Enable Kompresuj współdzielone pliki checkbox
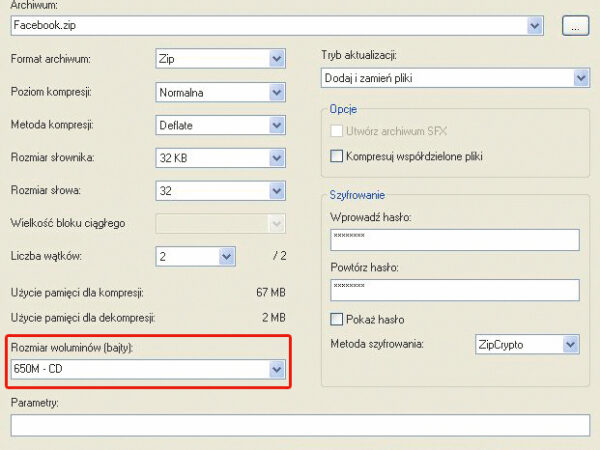This screenshot has width=600, height=450. pos(336,156)
